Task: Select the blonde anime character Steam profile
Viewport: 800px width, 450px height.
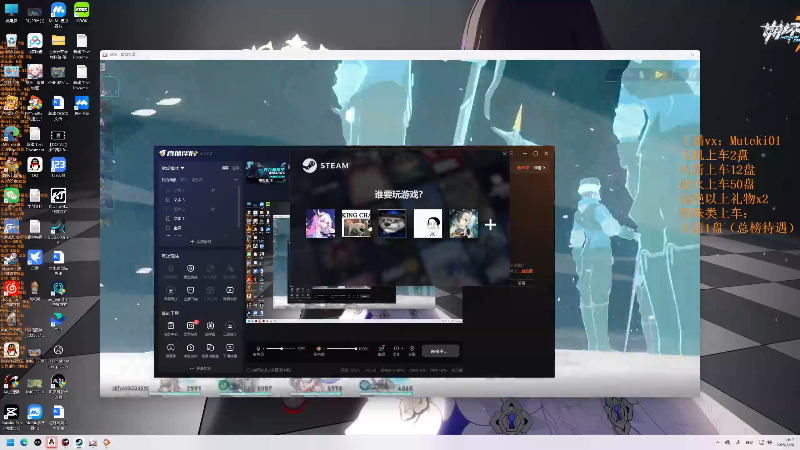Action: (x=464, y=223)
